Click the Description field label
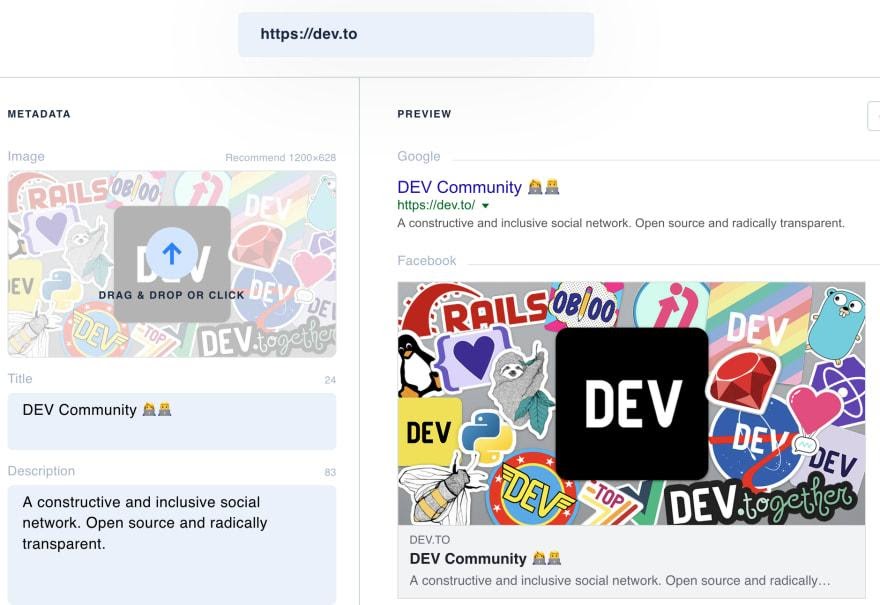880x605 pixels. pyautogui.click(x=41, y=471)
